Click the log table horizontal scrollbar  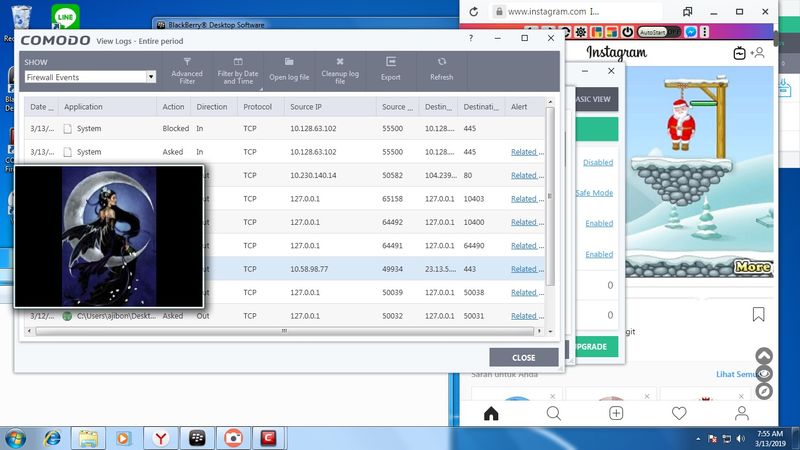tap(284, 331)
